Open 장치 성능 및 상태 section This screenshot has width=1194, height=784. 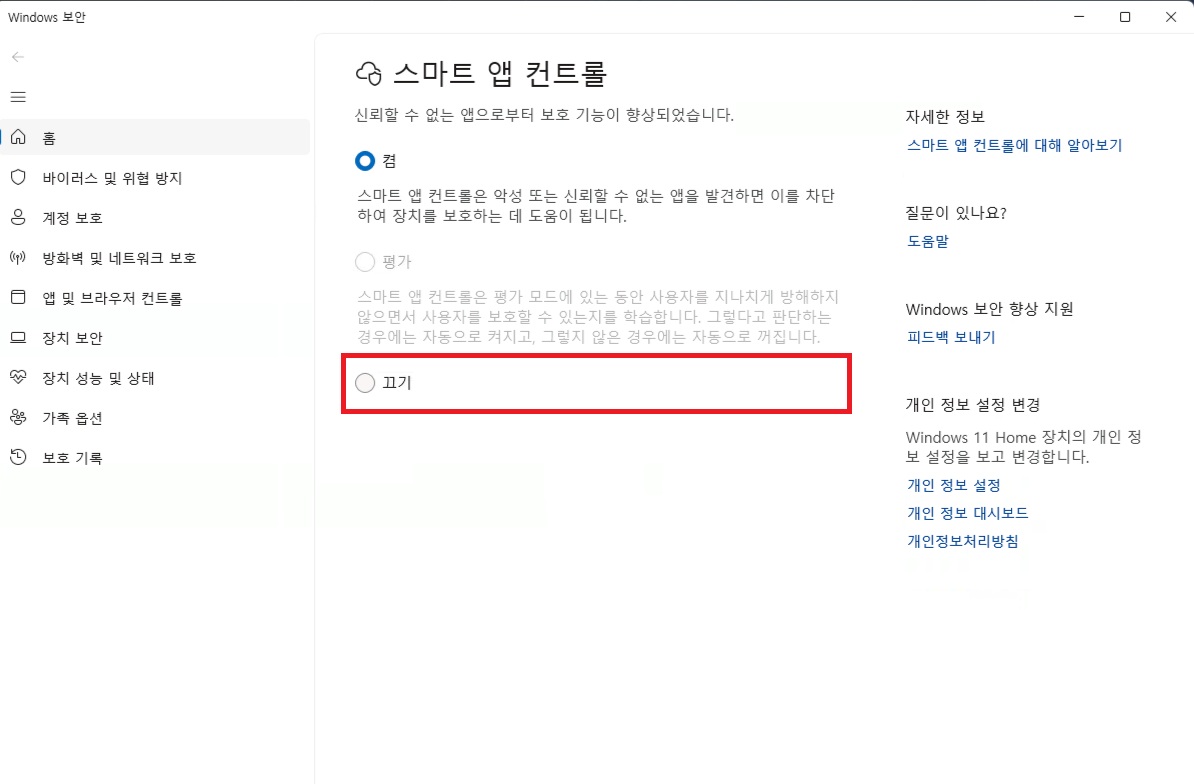point(155,378)
